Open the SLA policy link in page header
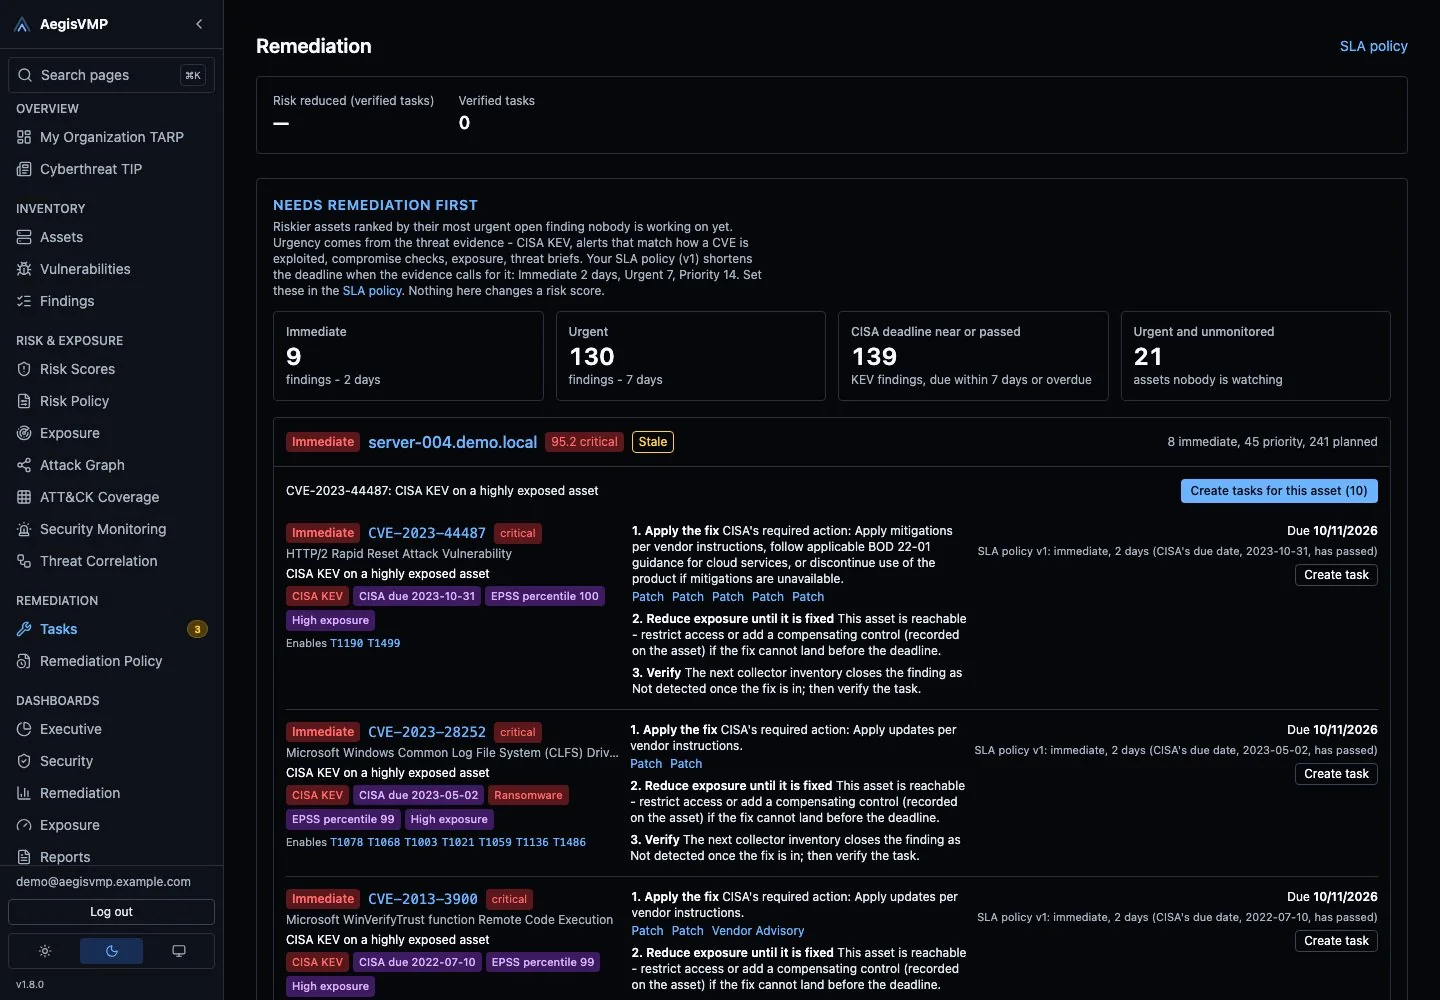1440x1000 pixels. tap(1374, 46)
